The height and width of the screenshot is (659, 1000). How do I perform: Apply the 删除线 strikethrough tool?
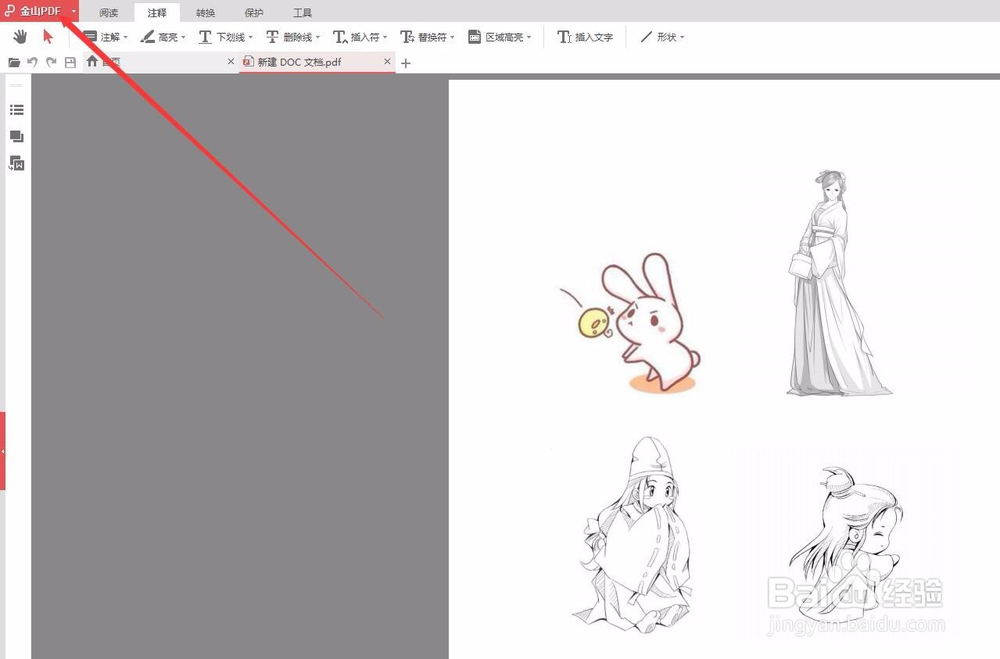pyautogui.click(x=289, y=37)
